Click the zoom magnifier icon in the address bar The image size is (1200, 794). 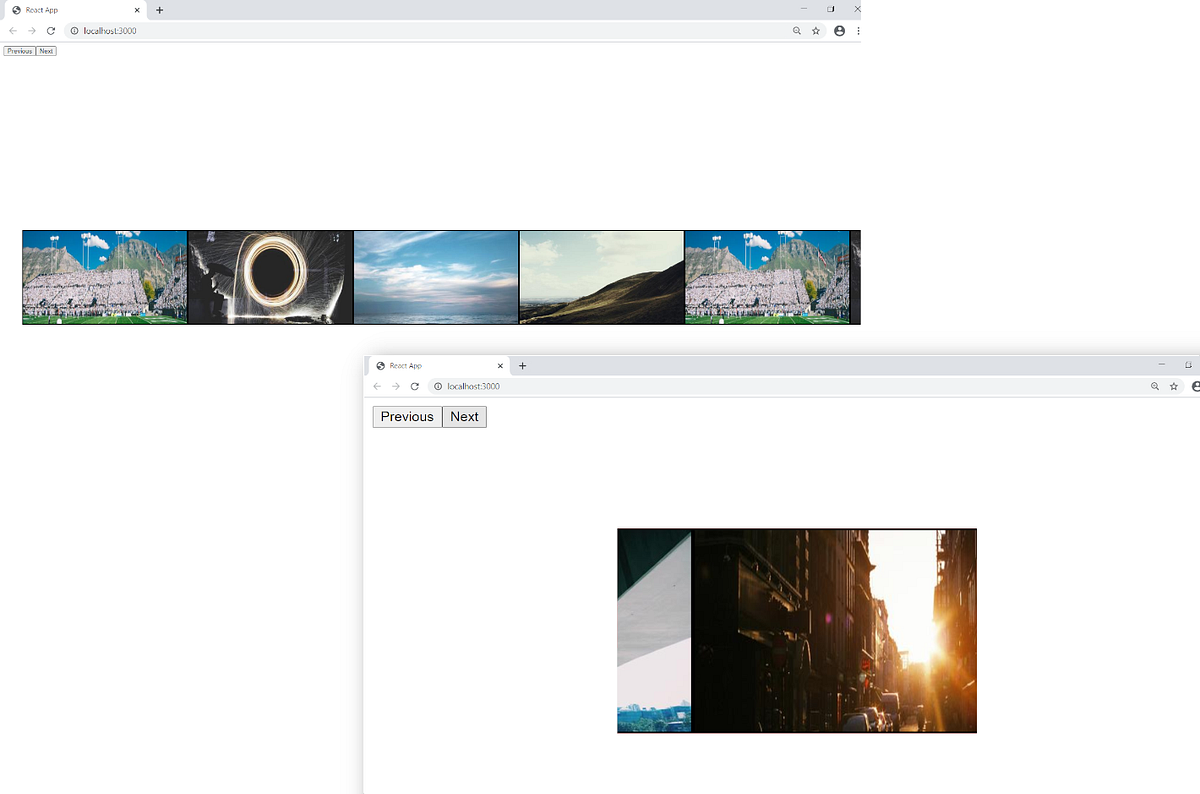pos(796,30)
